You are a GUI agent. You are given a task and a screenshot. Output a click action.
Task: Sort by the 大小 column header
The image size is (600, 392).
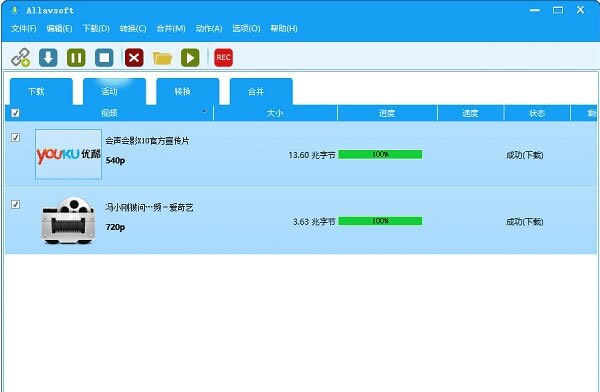275,113
